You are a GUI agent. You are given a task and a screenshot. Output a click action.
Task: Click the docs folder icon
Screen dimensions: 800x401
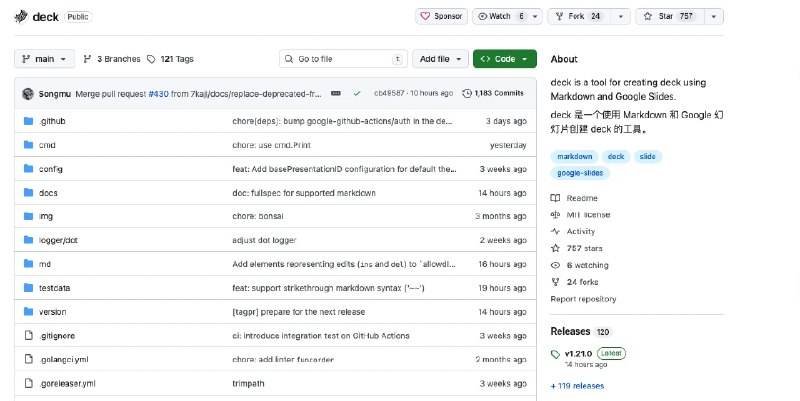[29, 193]
